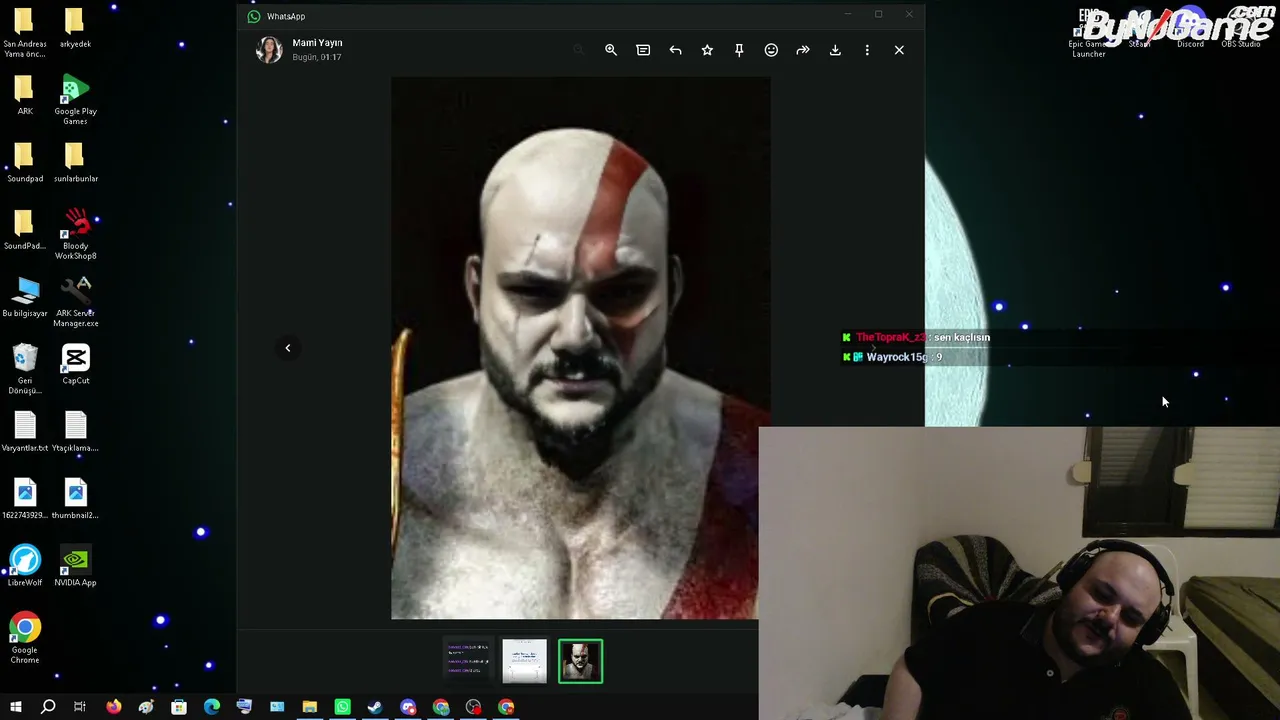
Task: Switch to OBS Studio in the taskbar
Action: pos(474,707)
